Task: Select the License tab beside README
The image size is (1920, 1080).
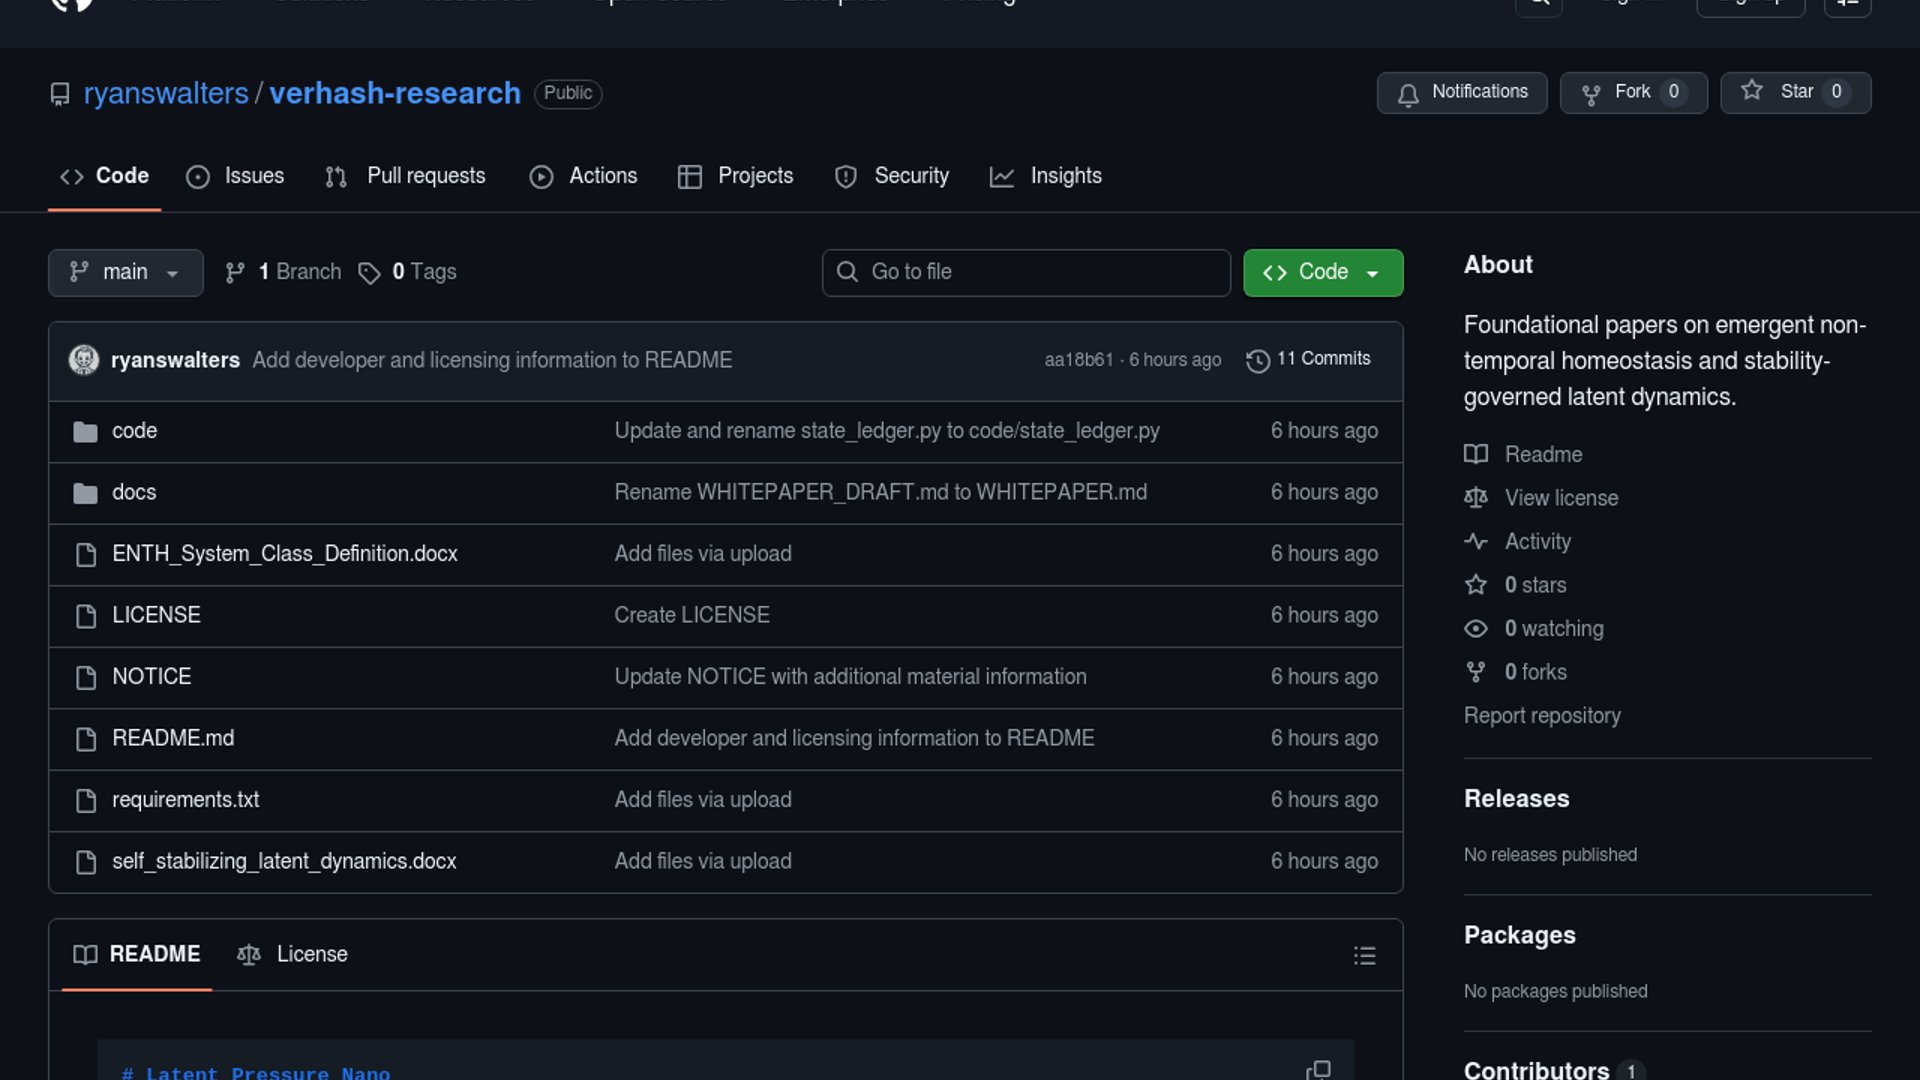Action: [293, 954]
